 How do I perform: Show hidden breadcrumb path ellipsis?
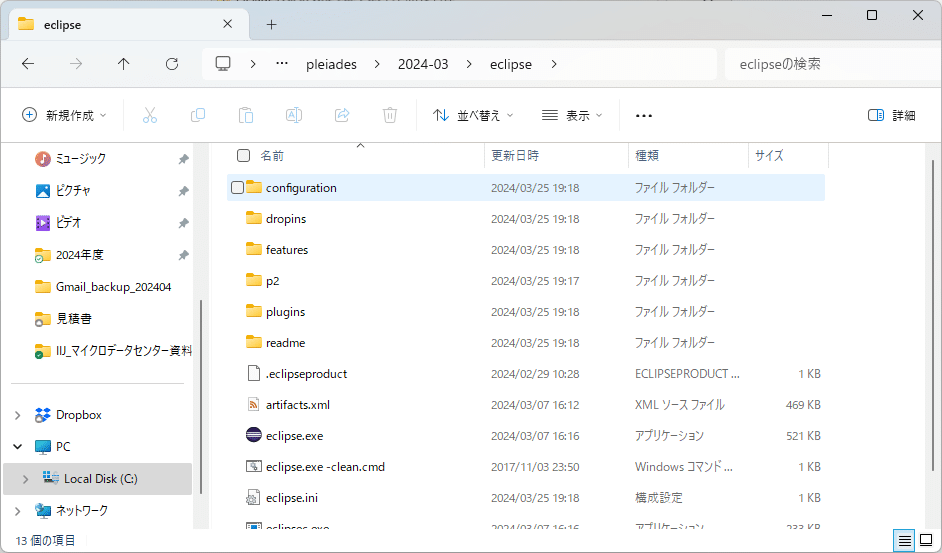[282, 64]
